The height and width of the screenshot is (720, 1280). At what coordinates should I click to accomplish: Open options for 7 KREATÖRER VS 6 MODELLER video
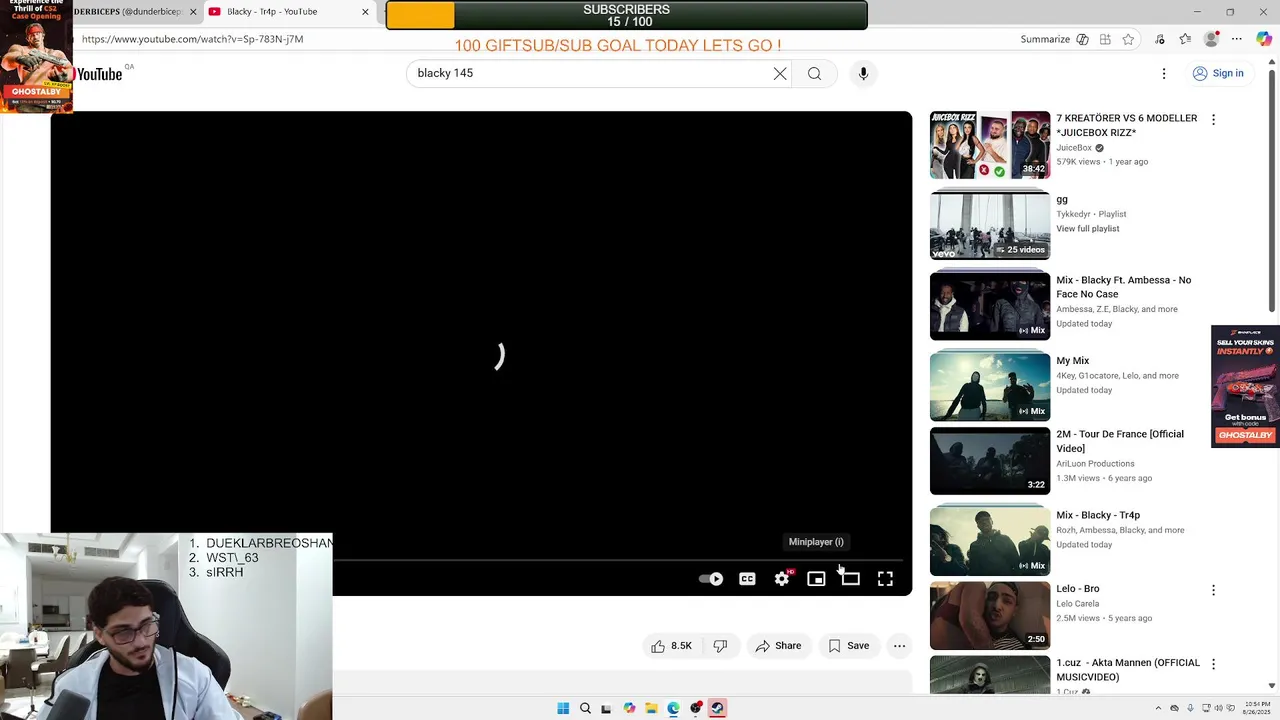pos(1213,119)
